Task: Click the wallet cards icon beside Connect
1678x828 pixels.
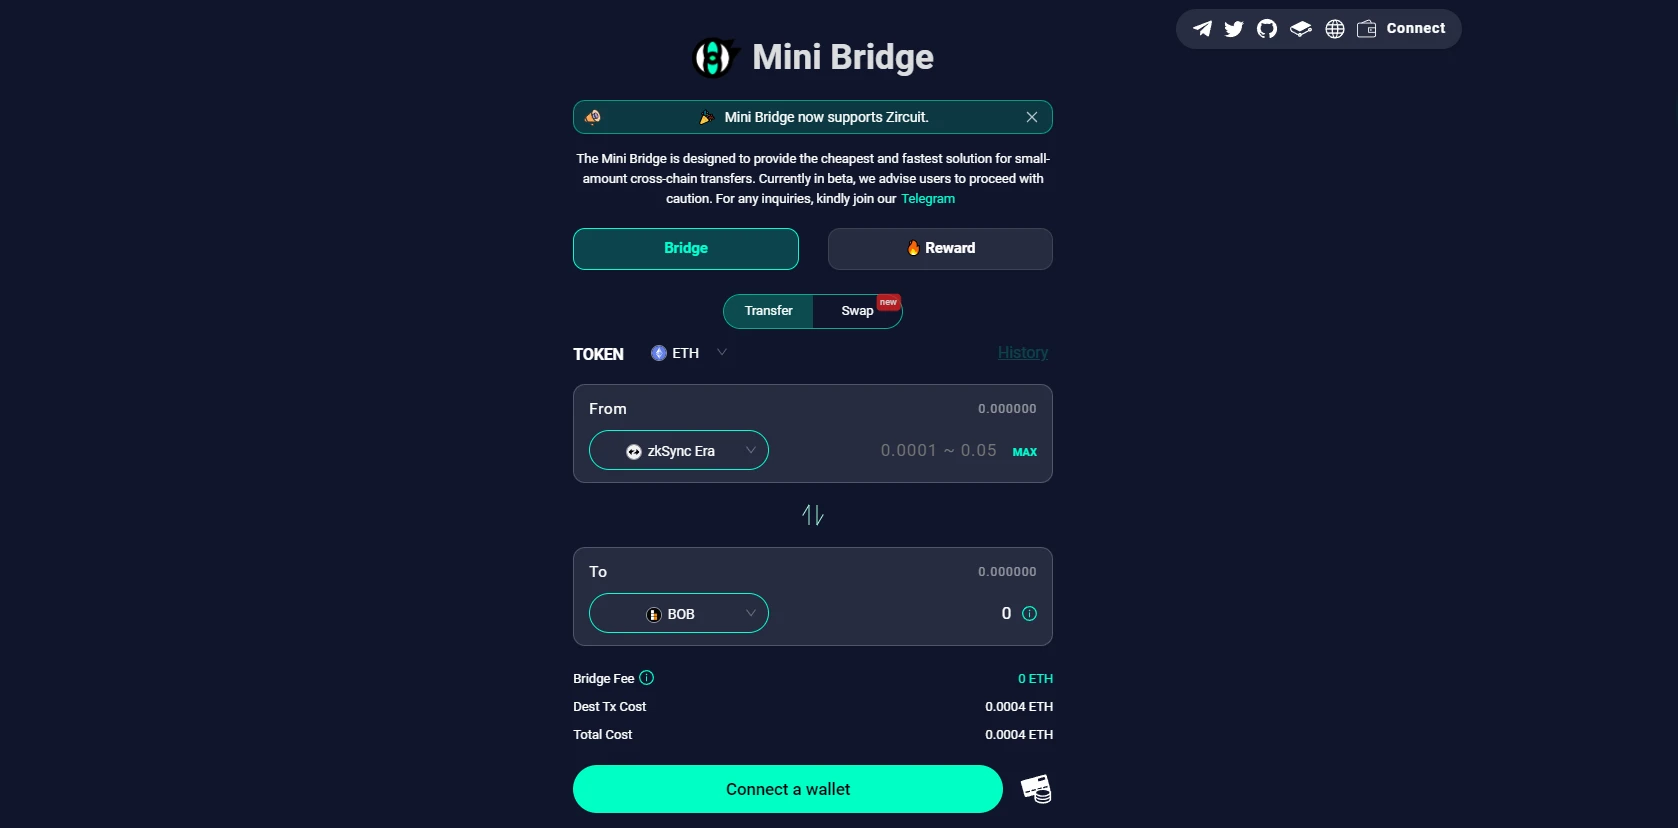Action: pyautogui.click(x=1036, y=789)
